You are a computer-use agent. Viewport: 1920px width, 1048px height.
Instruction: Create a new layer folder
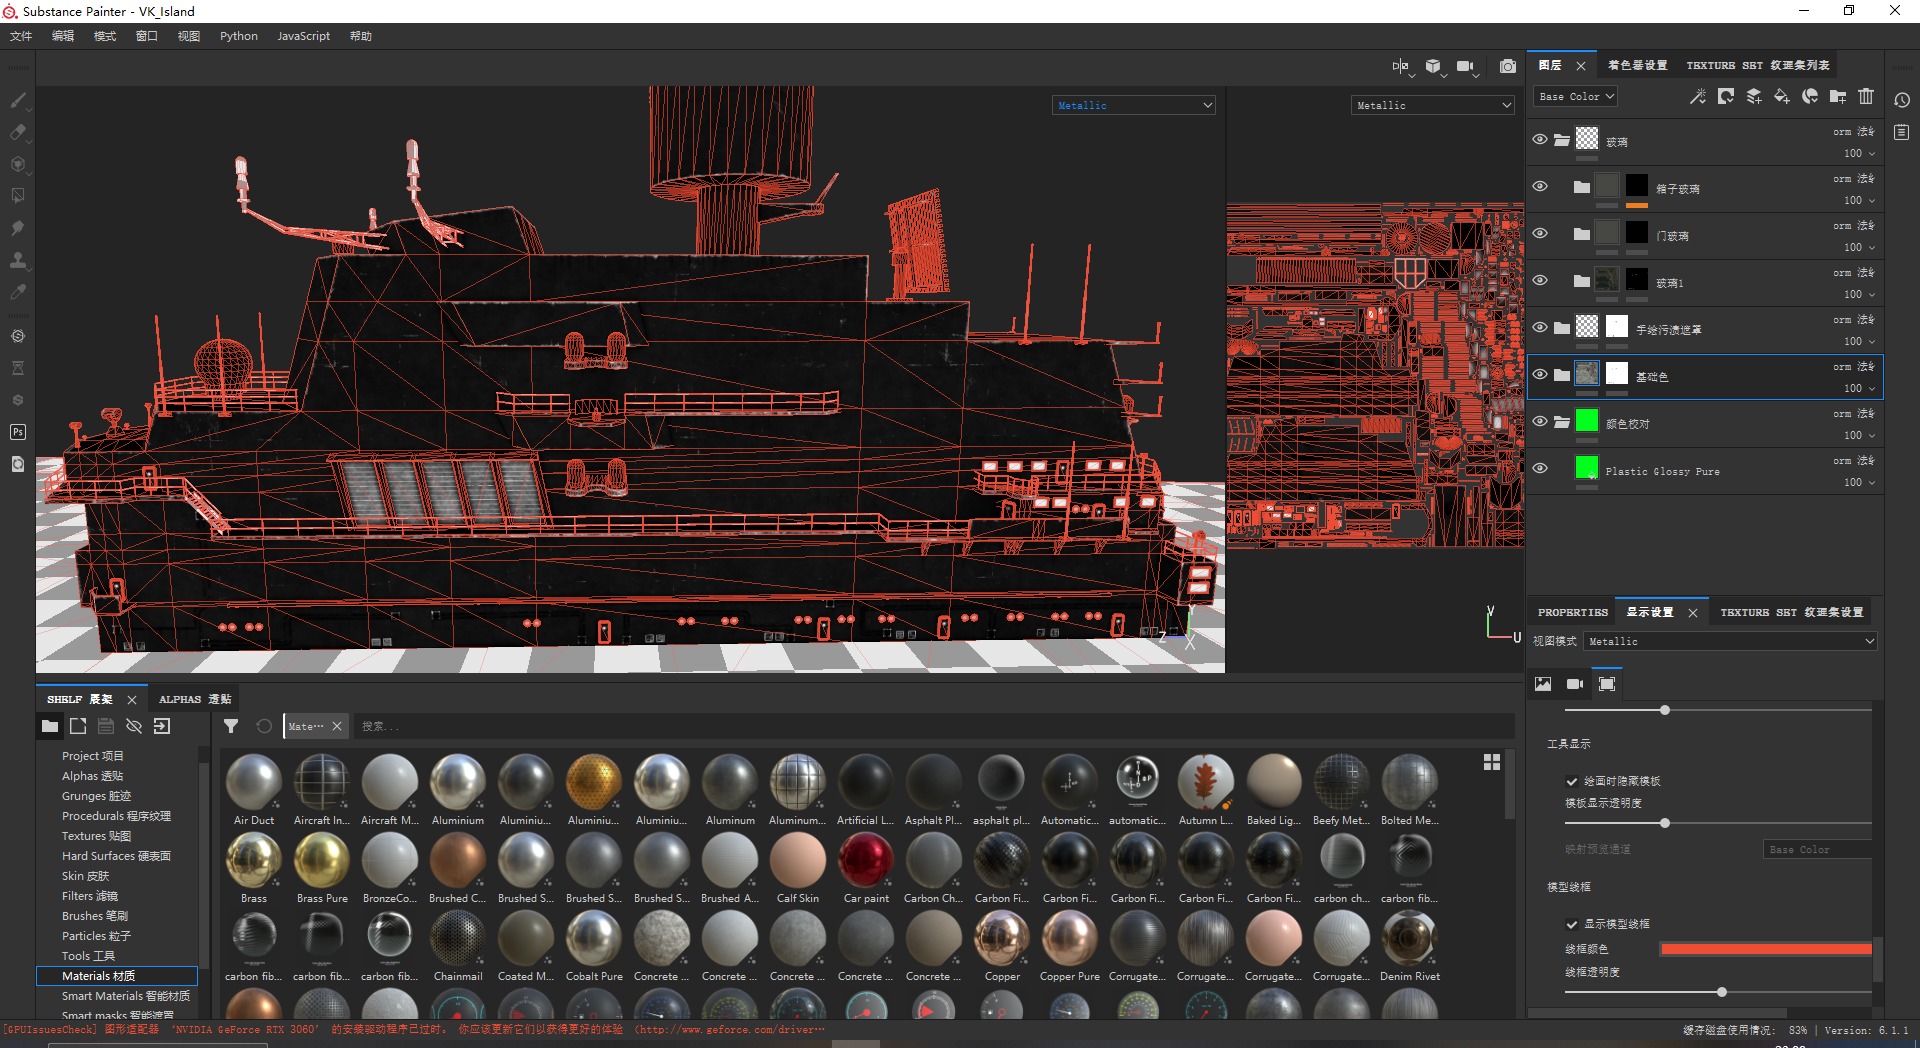pos(1838,96)
